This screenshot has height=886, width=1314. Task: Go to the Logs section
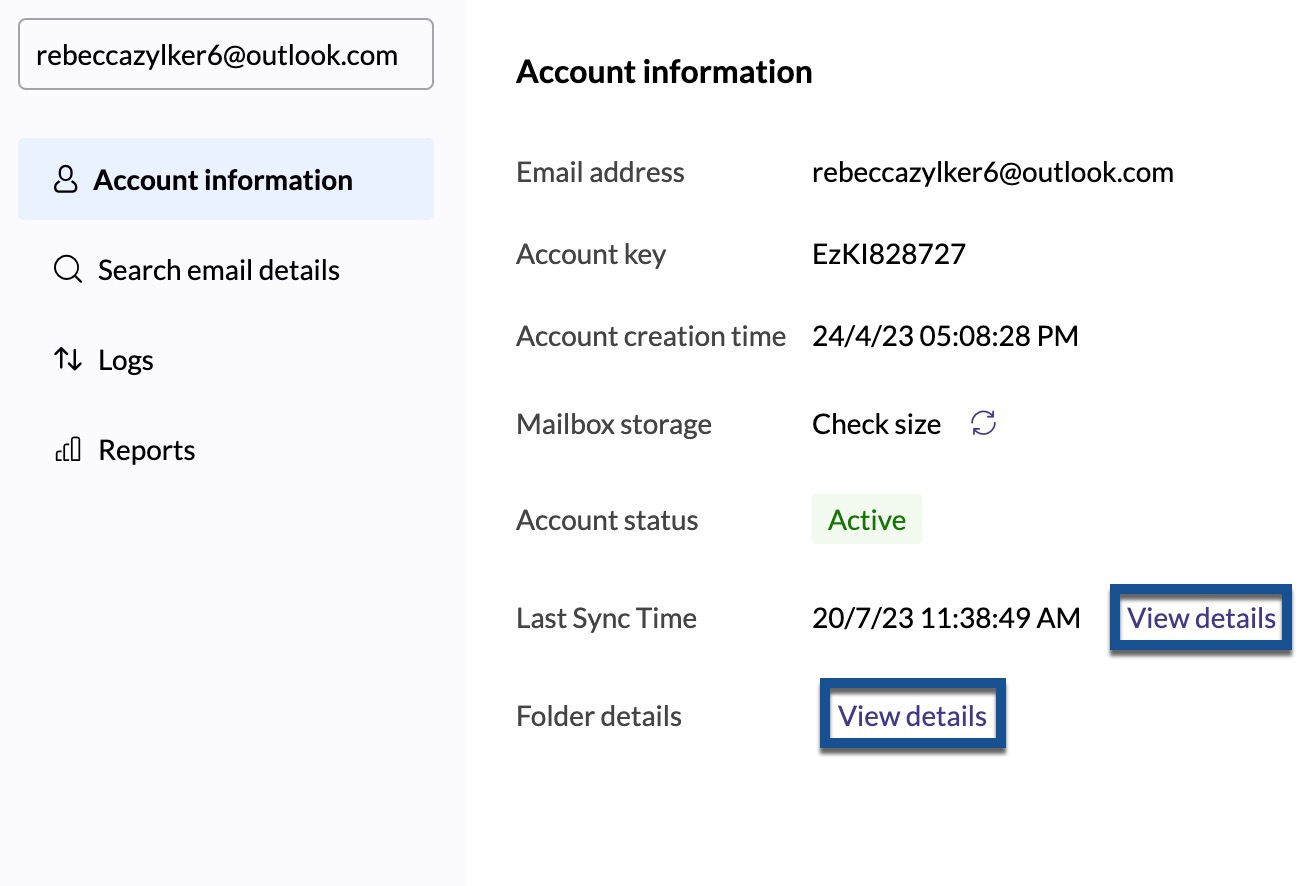tap(125, 360)
